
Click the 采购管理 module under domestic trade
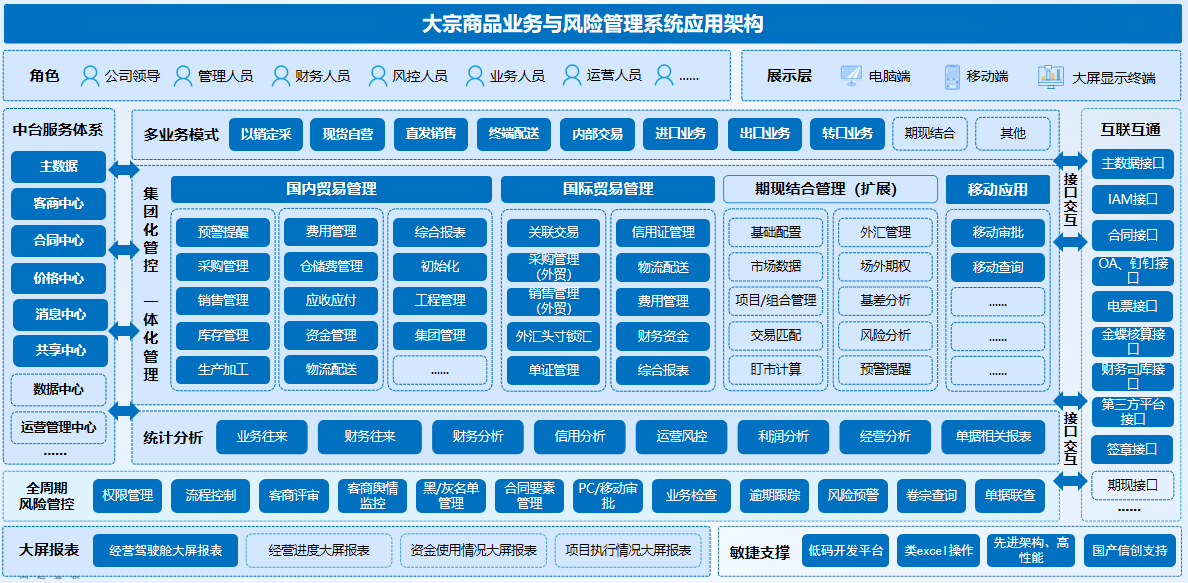pyautogui.click(x=223, y=267)
